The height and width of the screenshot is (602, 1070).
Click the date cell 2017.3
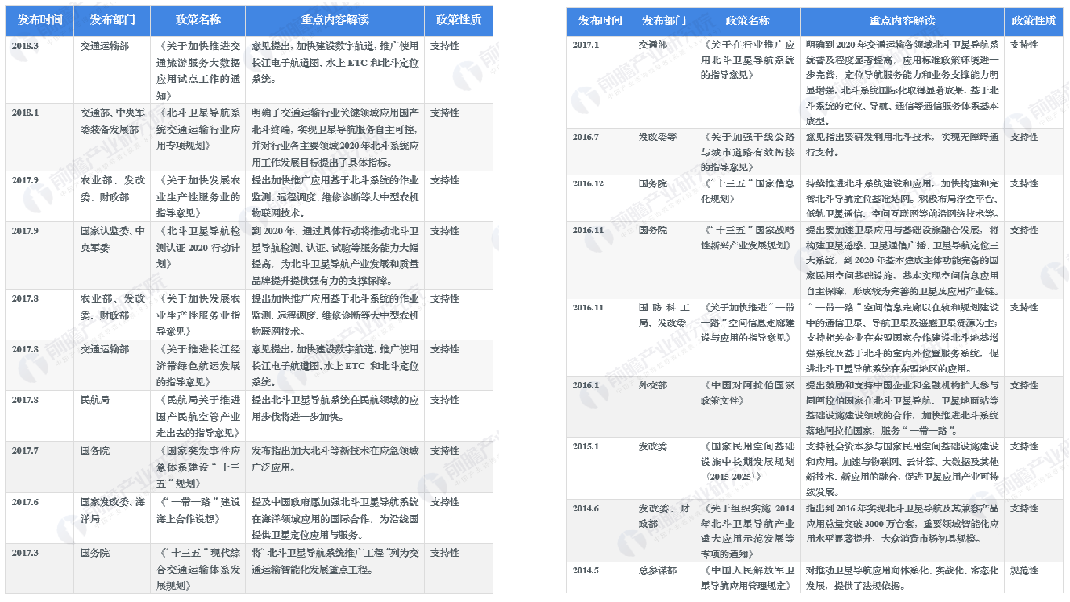[x=25, y=553]
